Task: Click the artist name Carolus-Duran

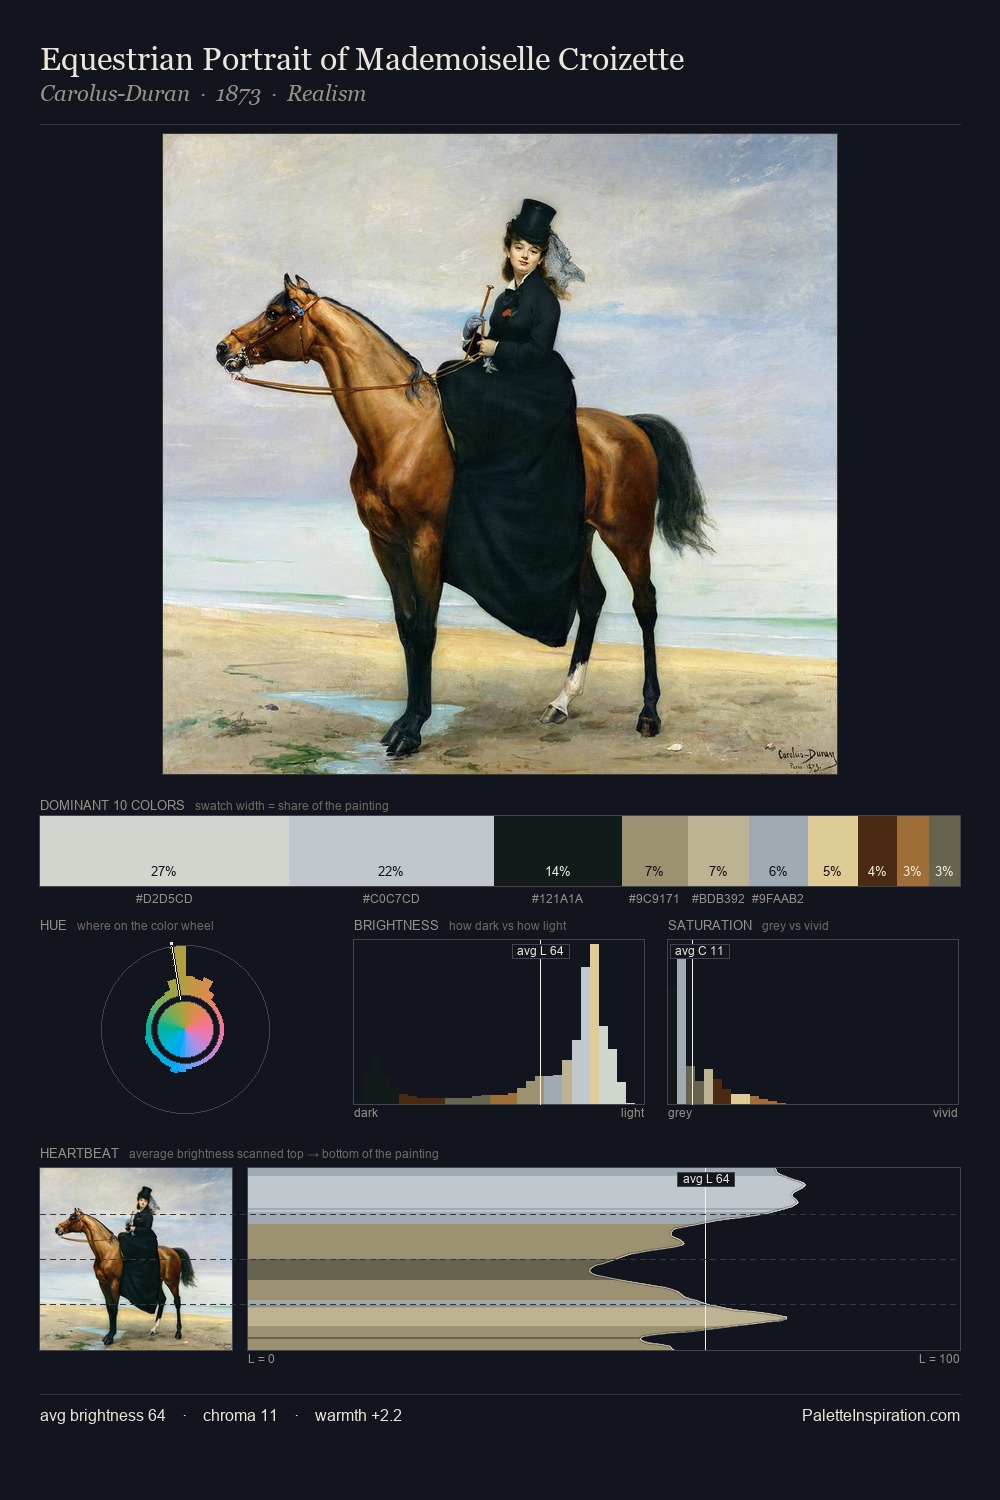Action: (x=115, y=94)
